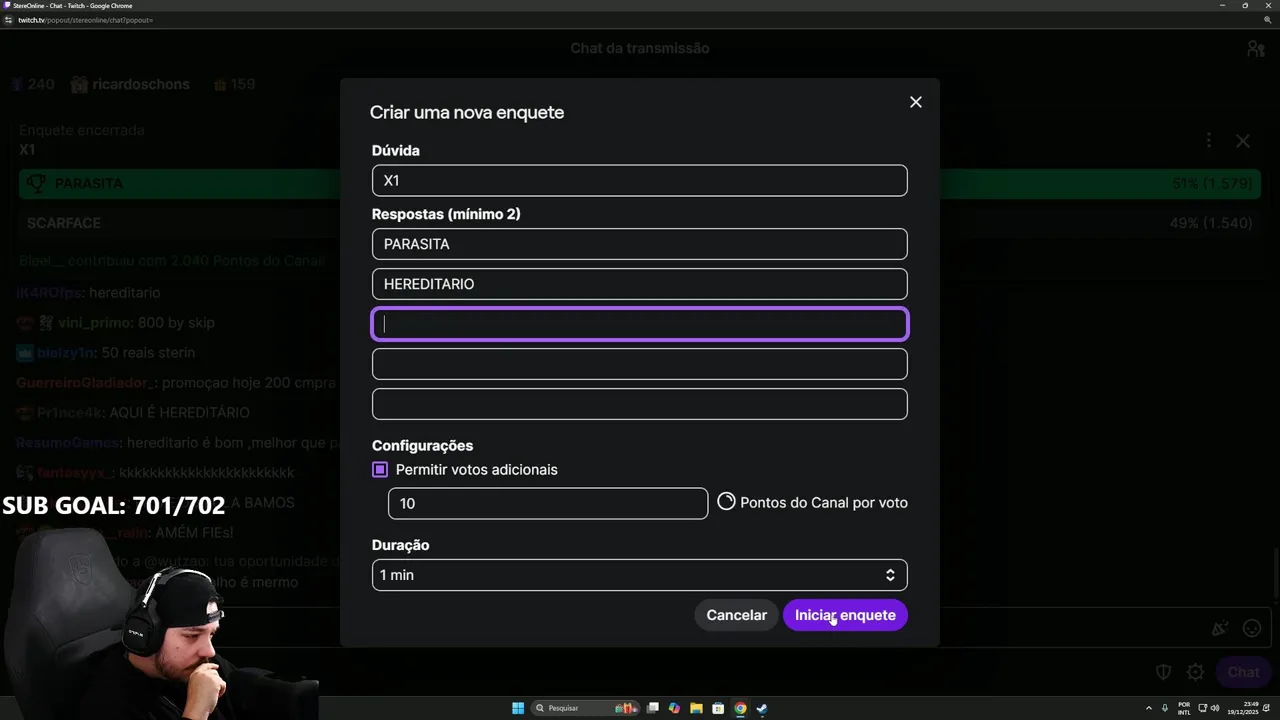
Task: Dismiss the ended poll banner with X
Action: (x=1242, y=141)
